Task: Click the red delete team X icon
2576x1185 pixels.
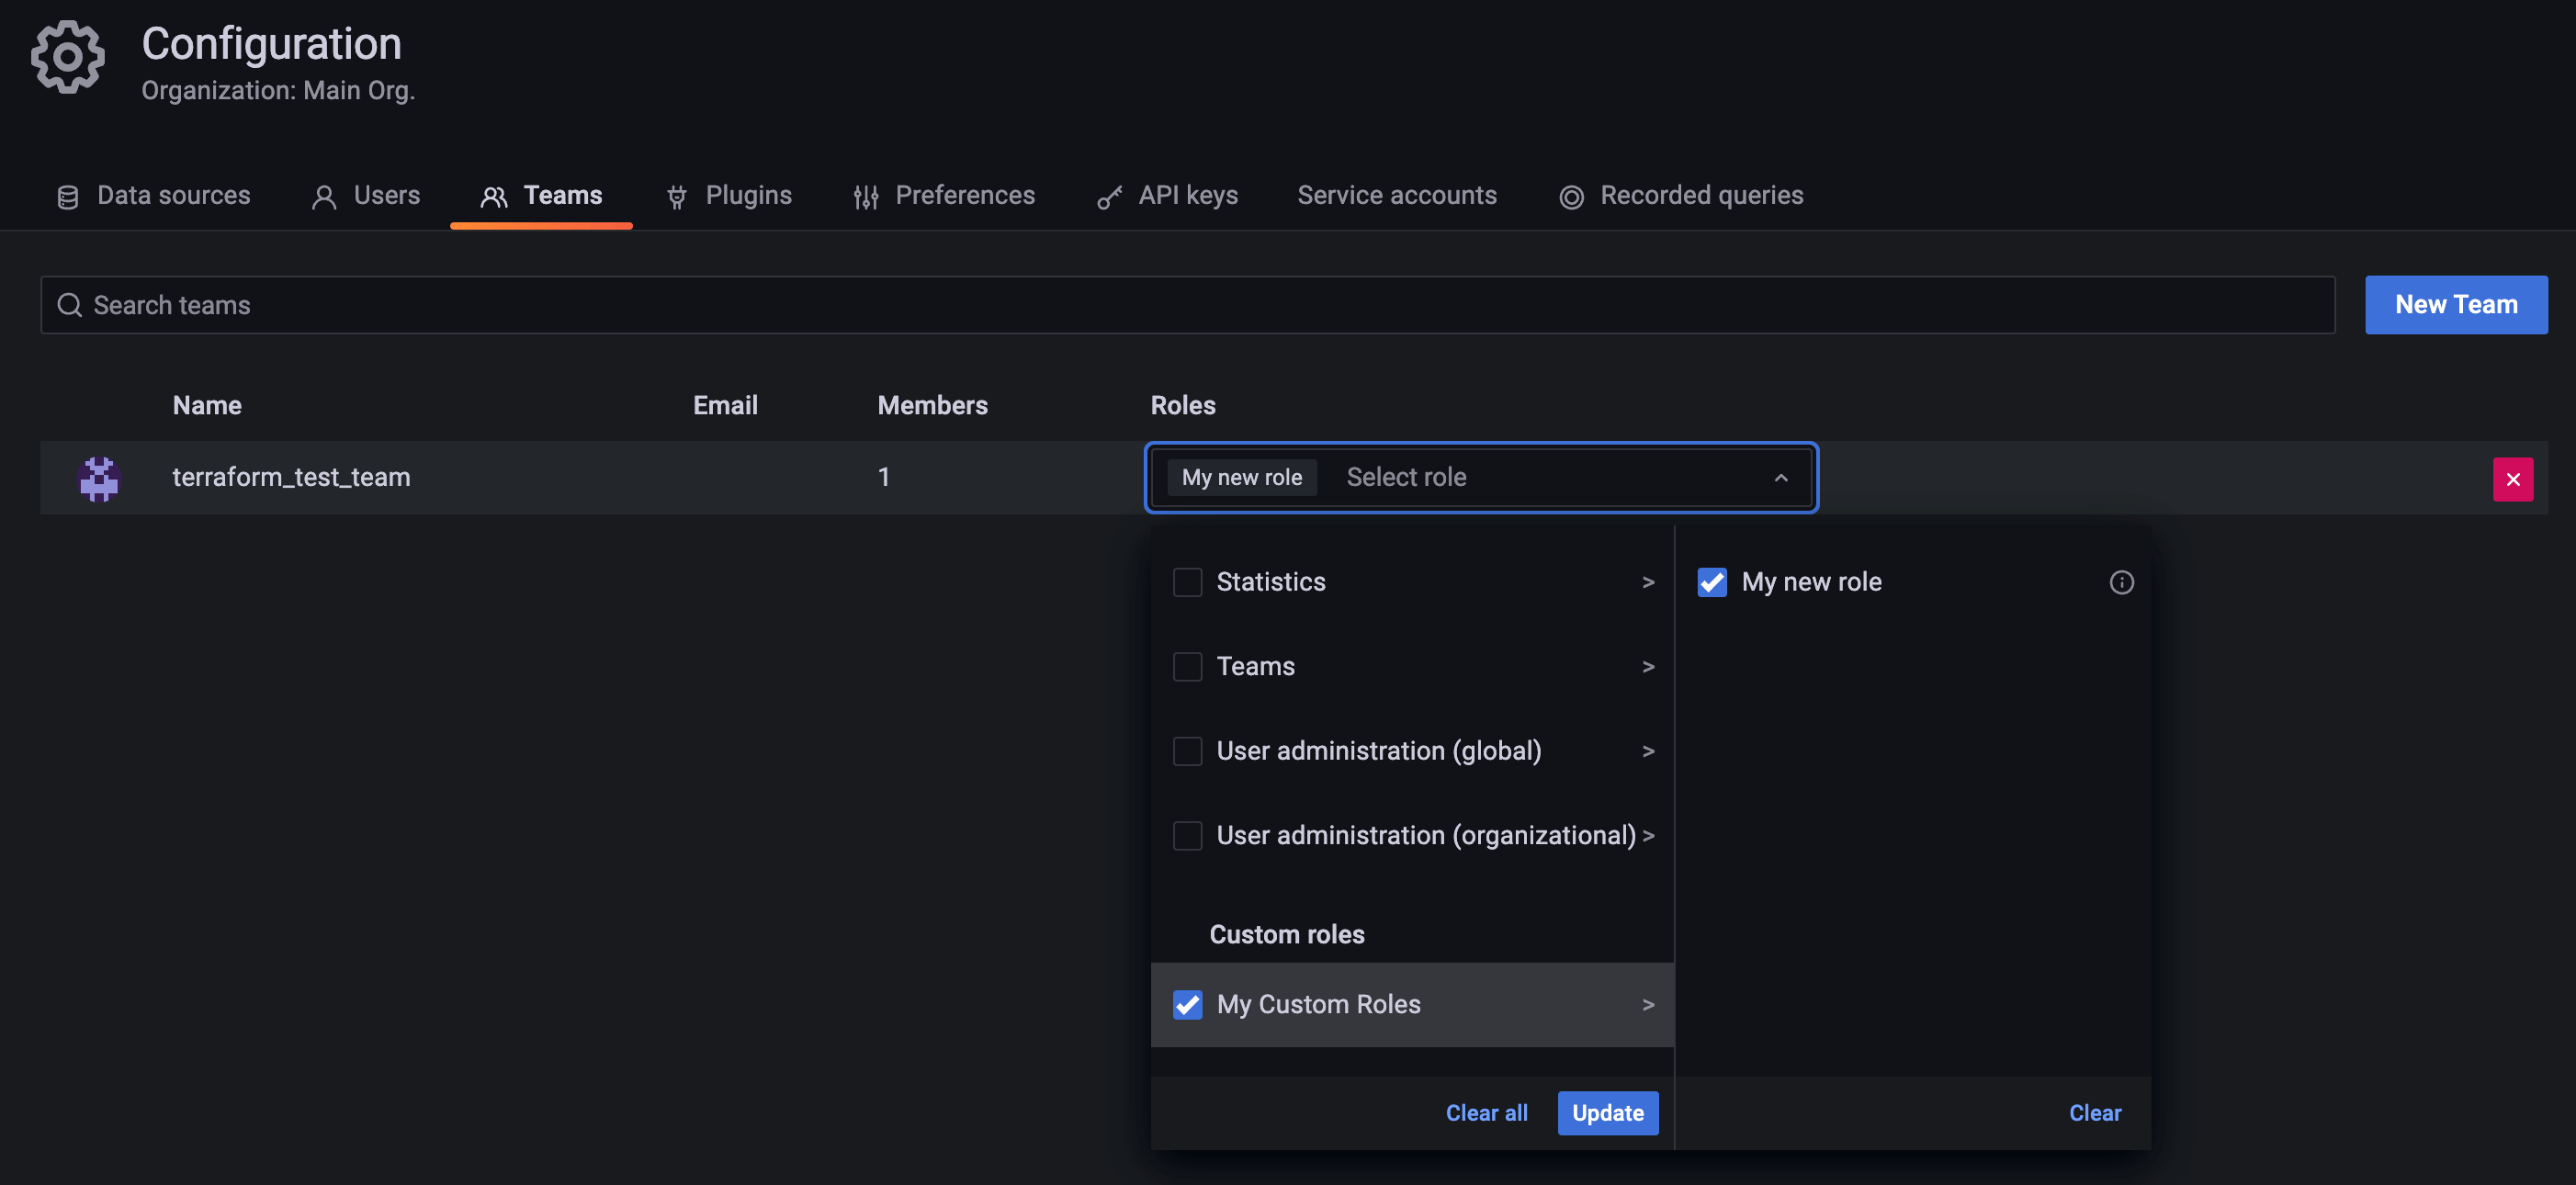Action: pos(2512,479)
